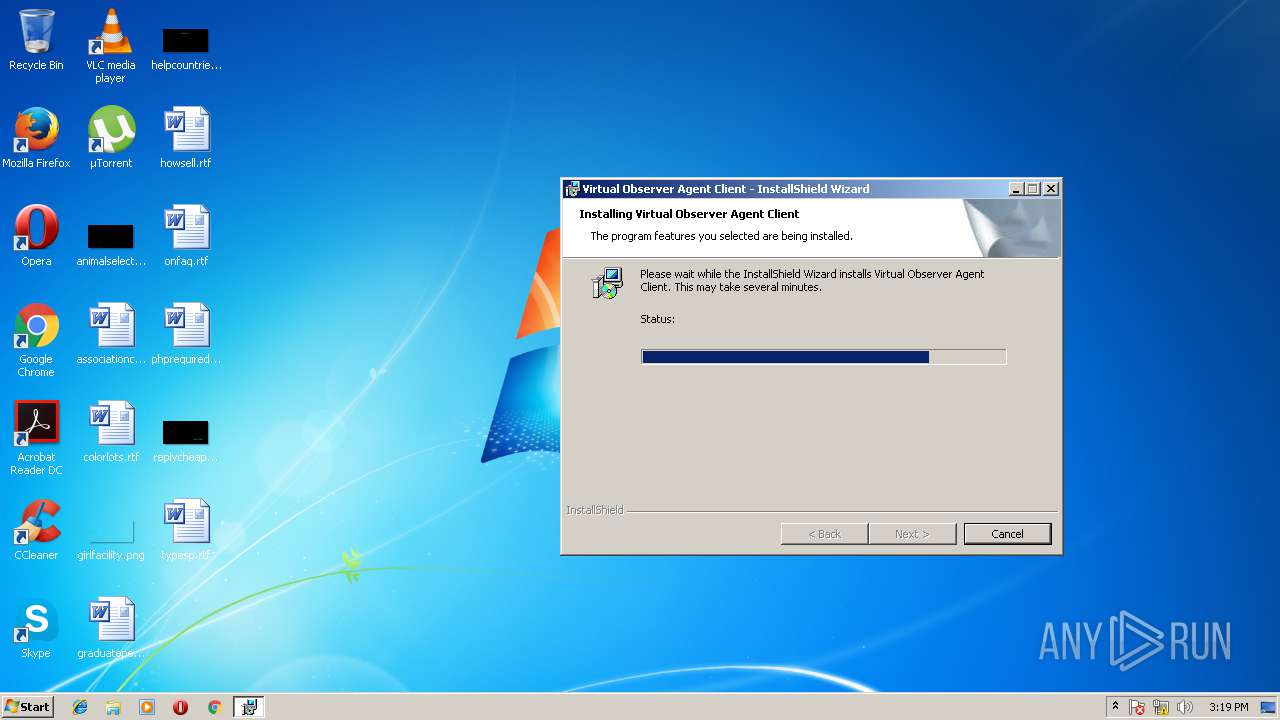Select the helpcountrie... desktop file
Screen dimensions: 1280x720
click(x=186, y=48)
